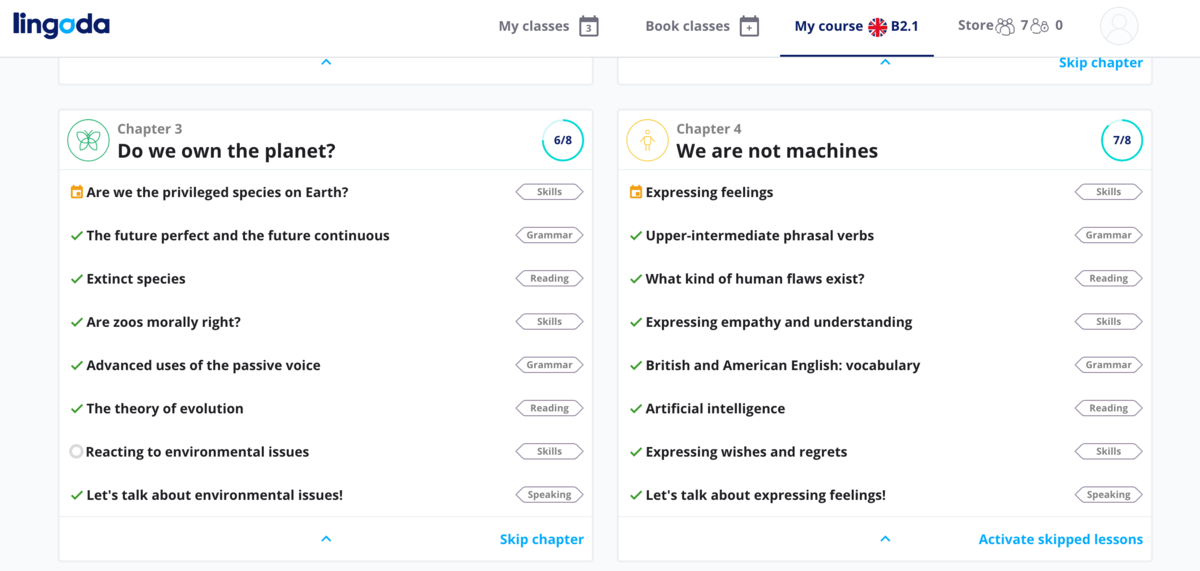Click the UK flag course icon
This screenshot has width=1200, height=571.
click(x=877, y=27)
